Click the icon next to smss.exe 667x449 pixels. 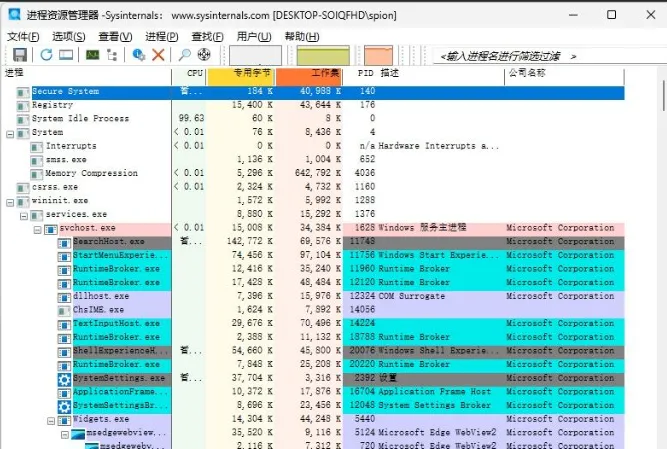pyautogui.click(x=37, y=160)
